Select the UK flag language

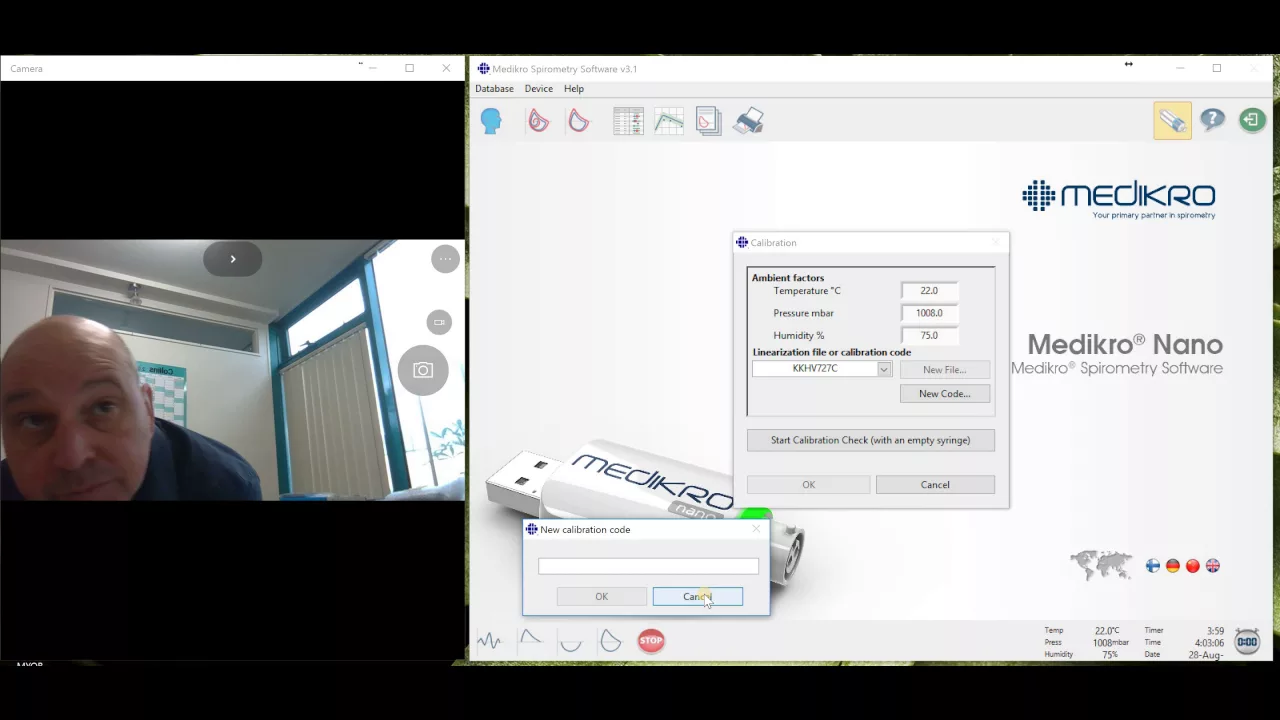pos(1213,566)
